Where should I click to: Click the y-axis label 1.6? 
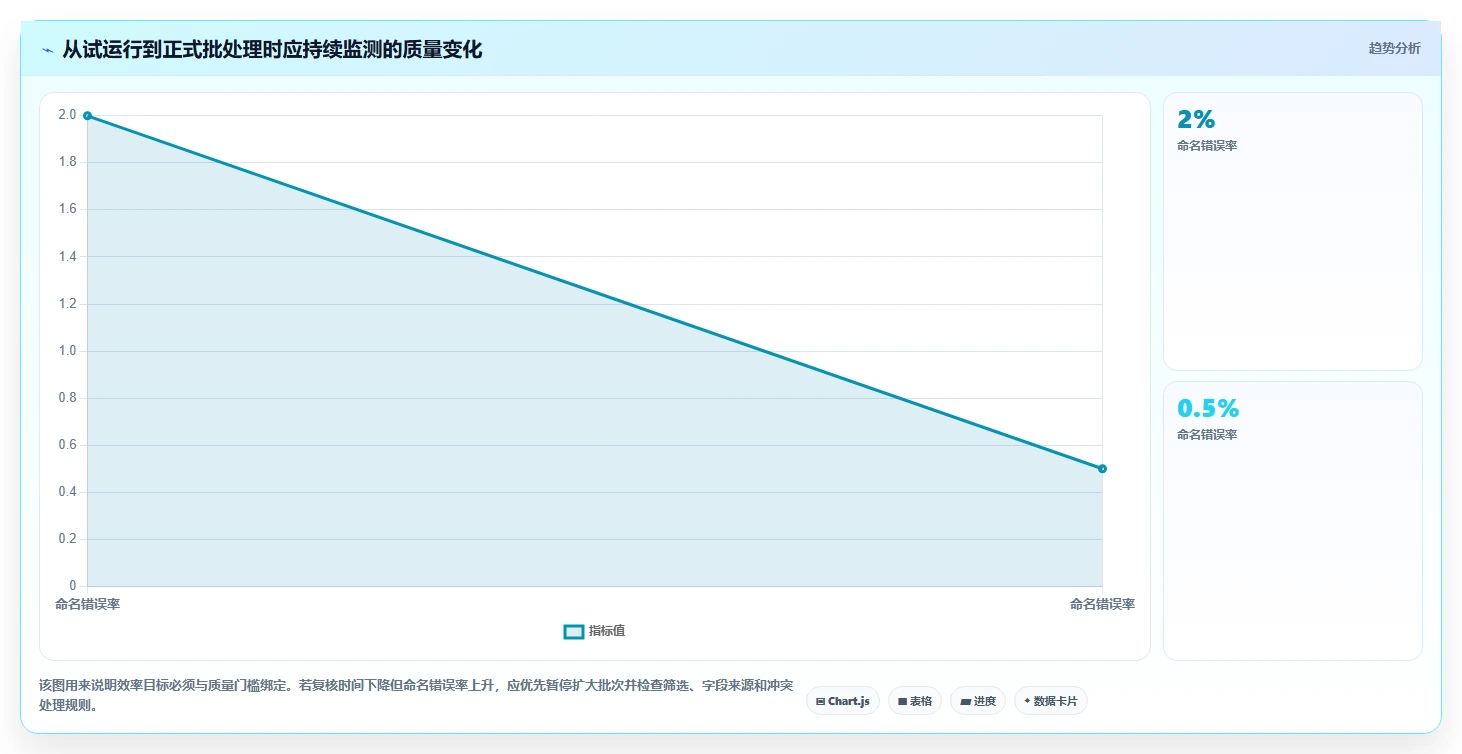coord(68,209)
